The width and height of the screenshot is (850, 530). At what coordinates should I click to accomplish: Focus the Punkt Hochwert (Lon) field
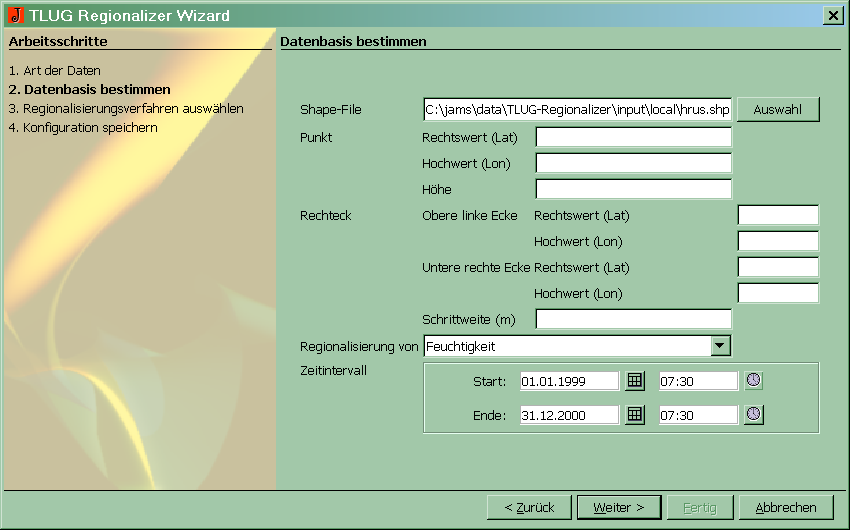pos(633,163)
